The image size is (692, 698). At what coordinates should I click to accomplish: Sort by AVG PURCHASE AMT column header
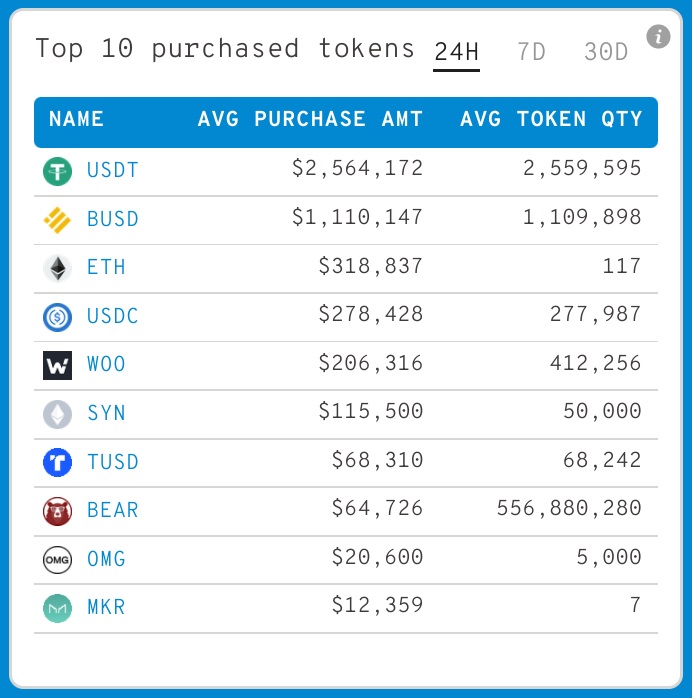(x=310, y=120)
